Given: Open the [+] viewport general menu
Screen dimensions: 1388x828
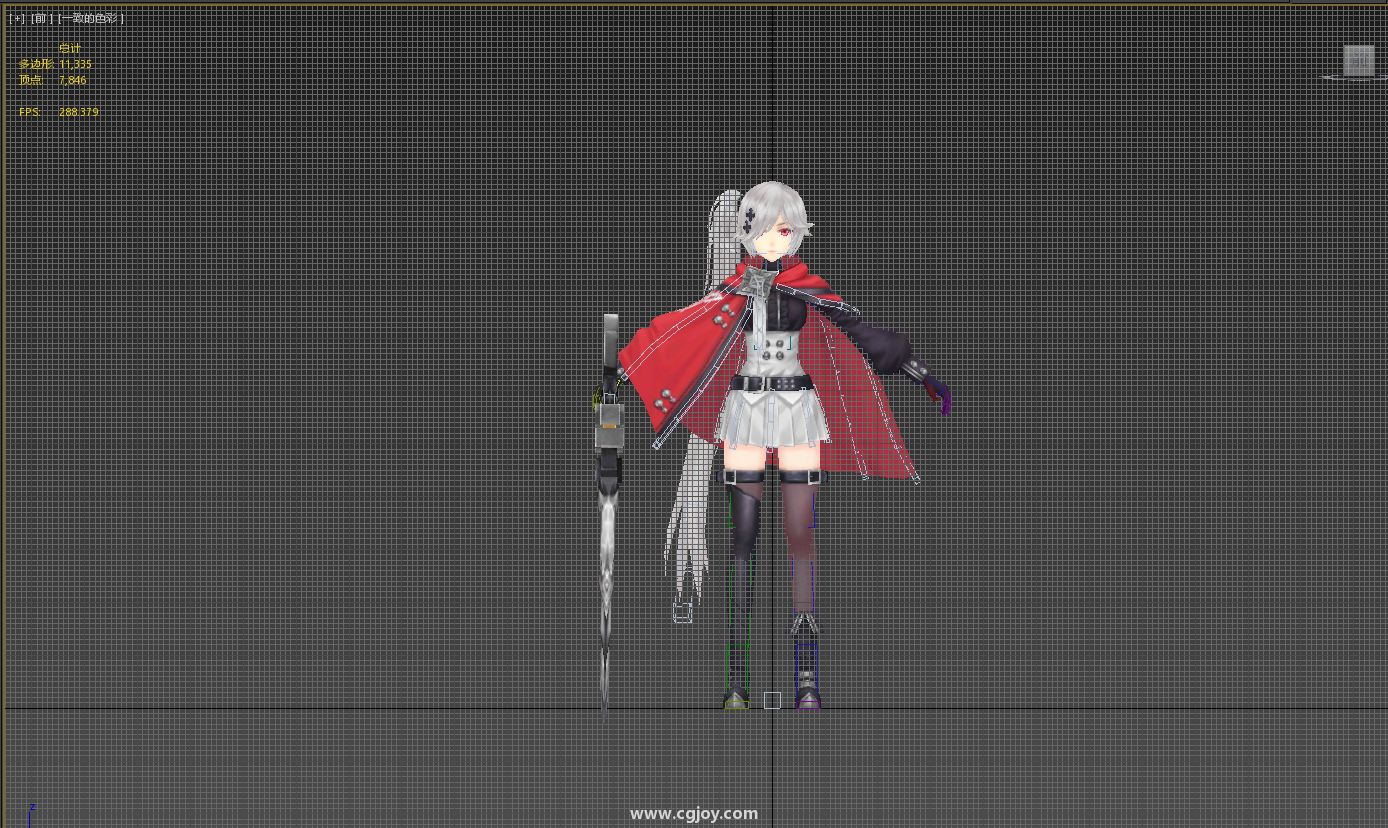Looking at the screenshot, I should point(16,18).
